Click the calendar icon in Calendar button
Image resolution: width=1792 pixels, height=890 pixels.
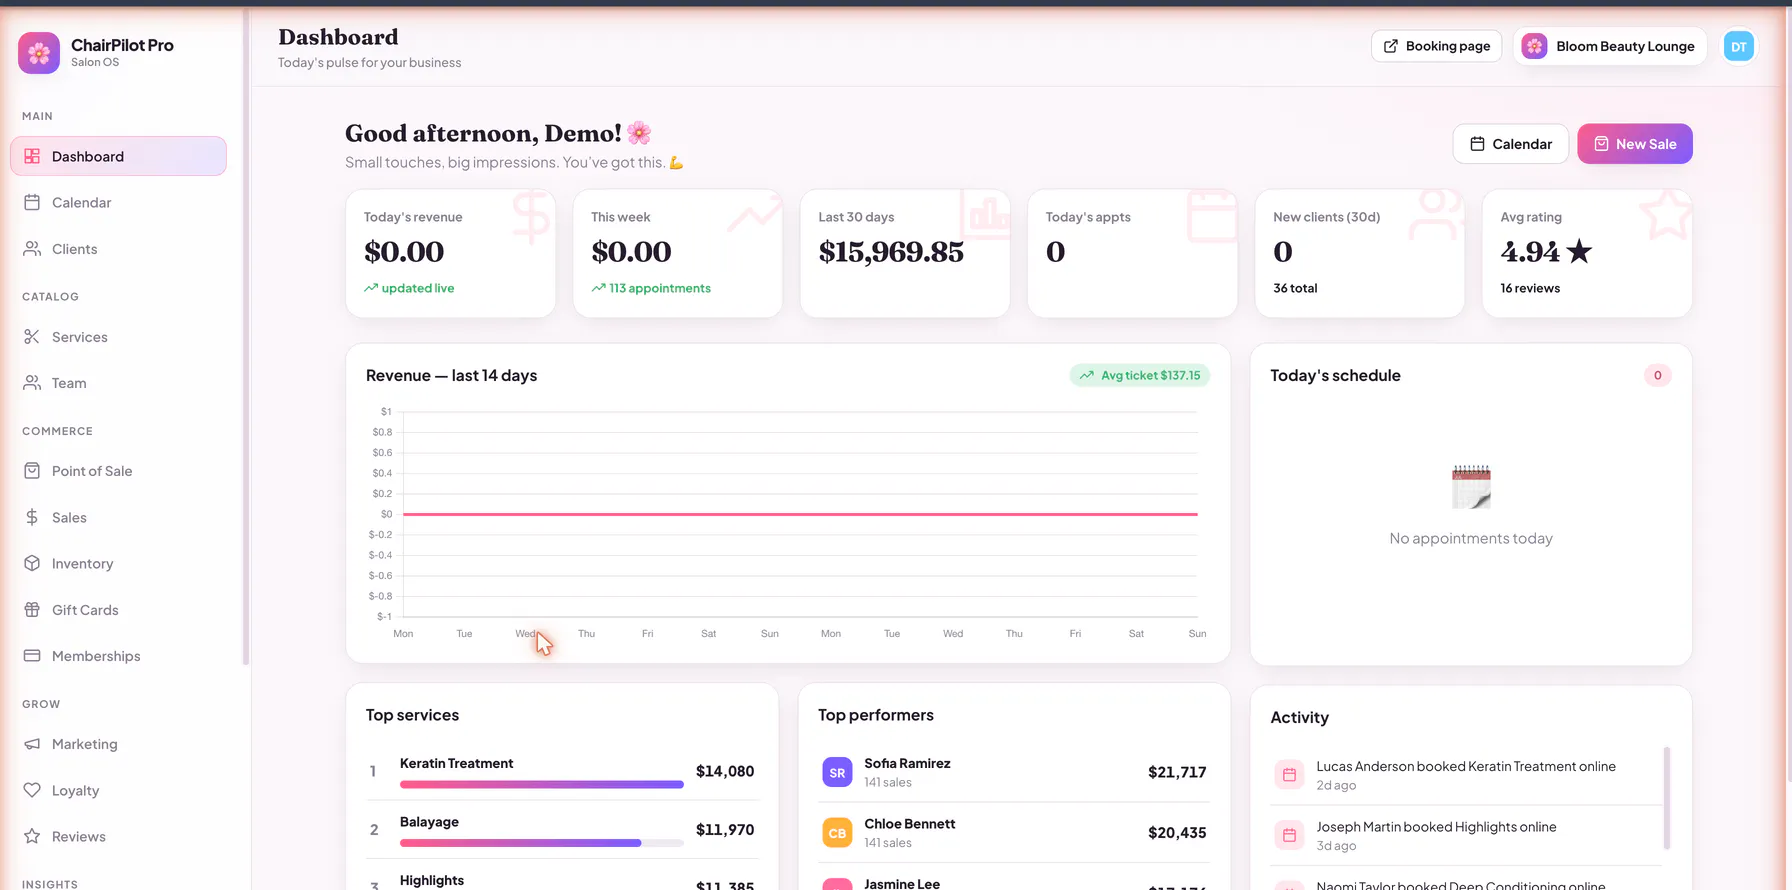pos(1477,144)
